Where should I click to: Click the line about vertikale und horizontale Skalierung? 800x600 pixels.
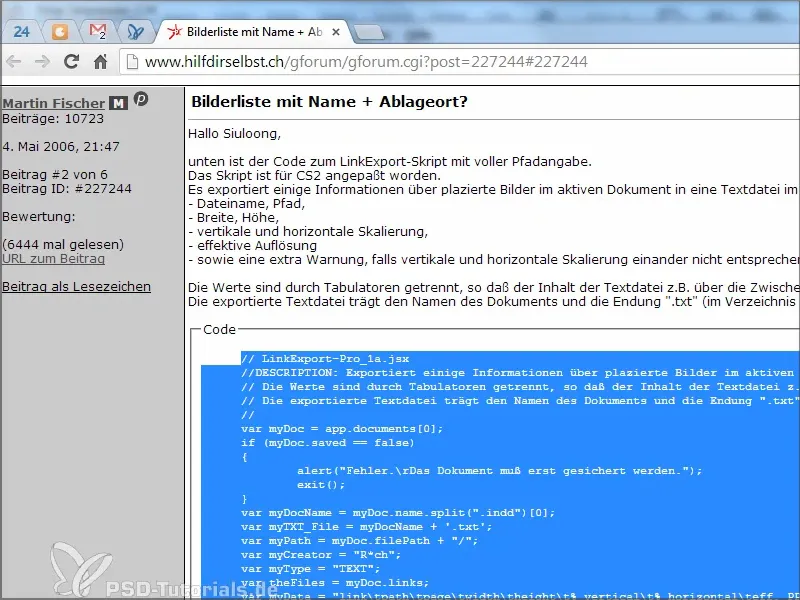[x=308, y=232]
